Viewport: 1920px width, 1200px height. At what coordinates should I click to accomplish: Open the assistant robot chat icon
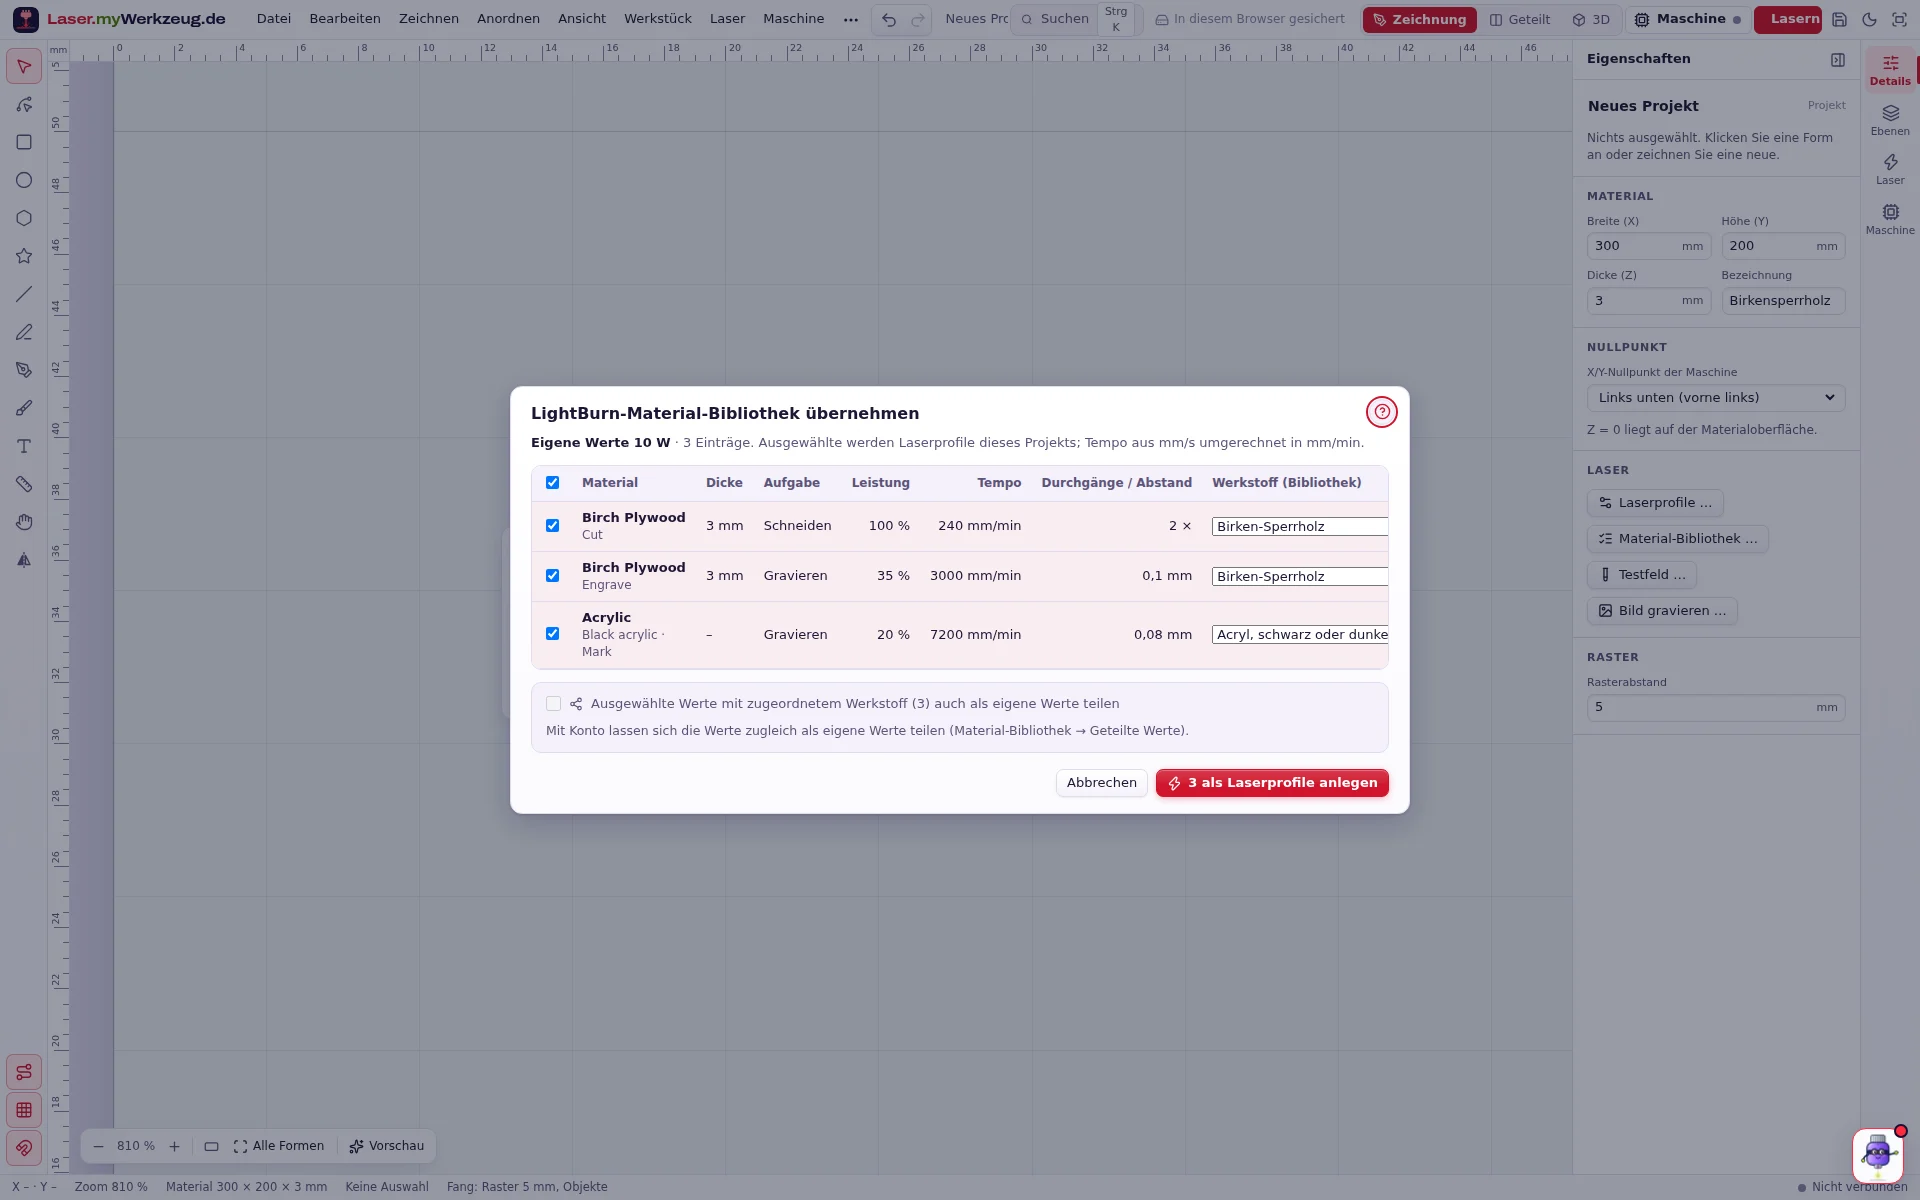(1877, 1155)
